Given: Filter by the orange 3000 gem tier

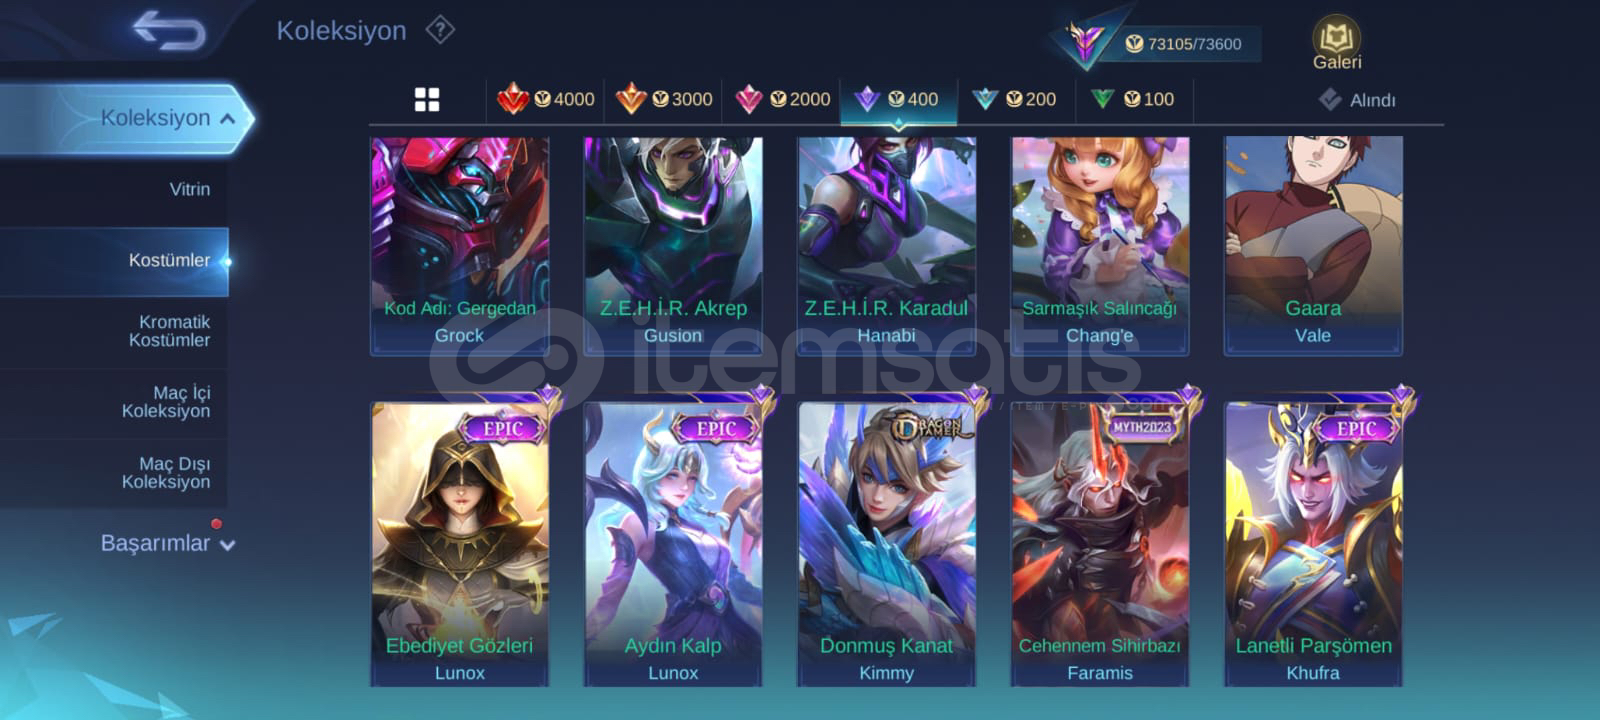Looking at the screenshot, I should tap(664, 99).
